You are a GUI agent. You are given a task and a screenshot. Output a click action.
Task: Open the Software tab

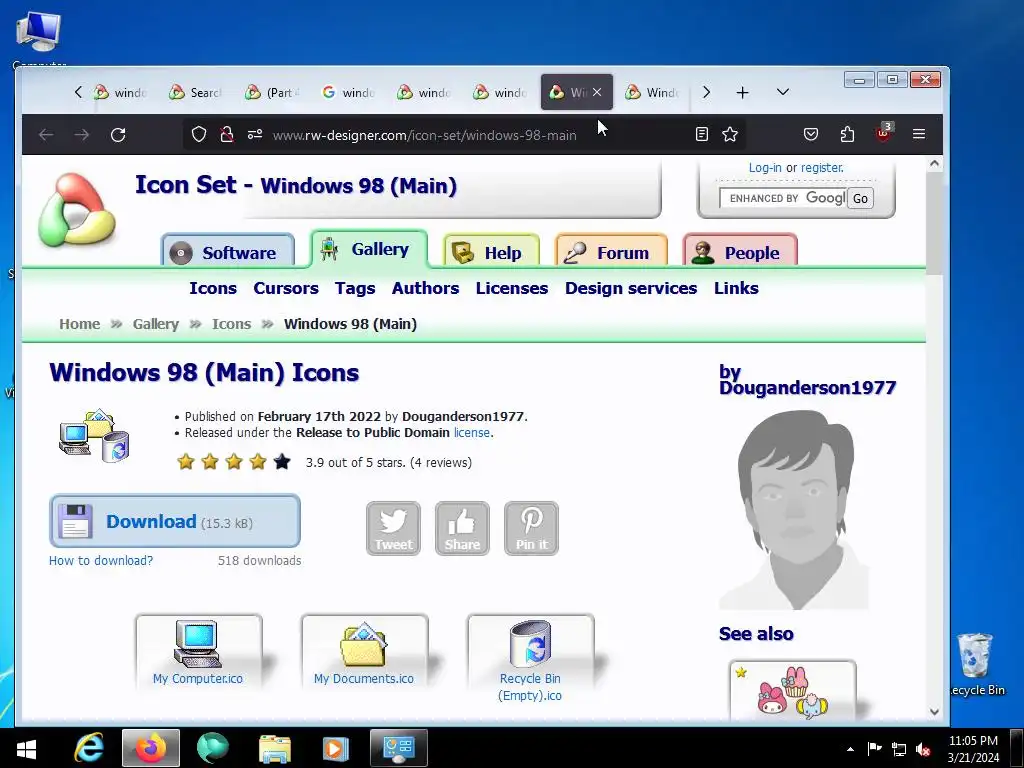pyautogui.click(x=227, y=252)
